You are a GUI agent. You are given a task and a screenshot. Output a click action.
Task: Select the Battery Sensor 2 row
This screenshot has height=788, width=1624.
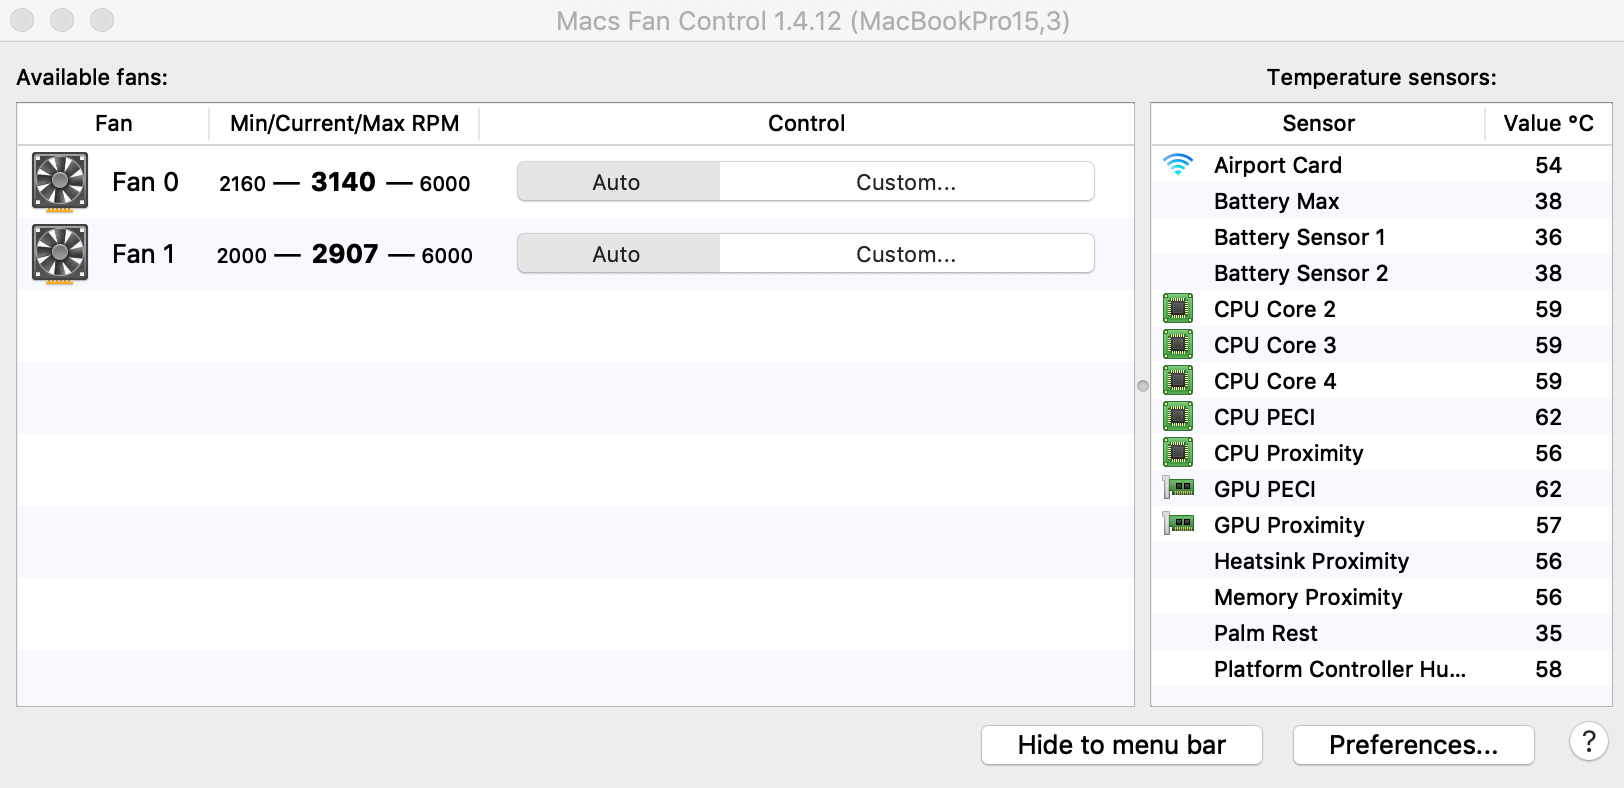click(1381, 273)
